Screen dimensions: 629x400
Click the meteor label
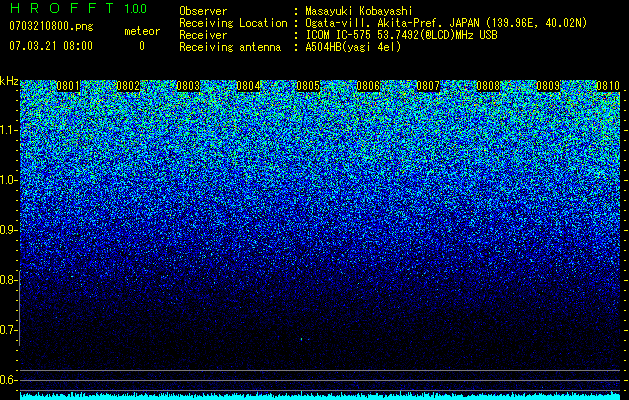(142, 31)
